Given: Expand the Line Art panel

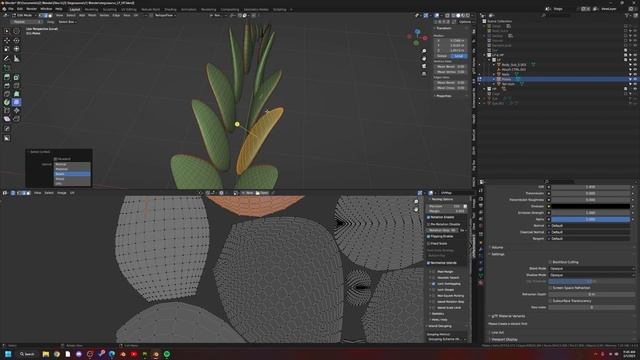Looking at the screenshot, I should 498,333.
